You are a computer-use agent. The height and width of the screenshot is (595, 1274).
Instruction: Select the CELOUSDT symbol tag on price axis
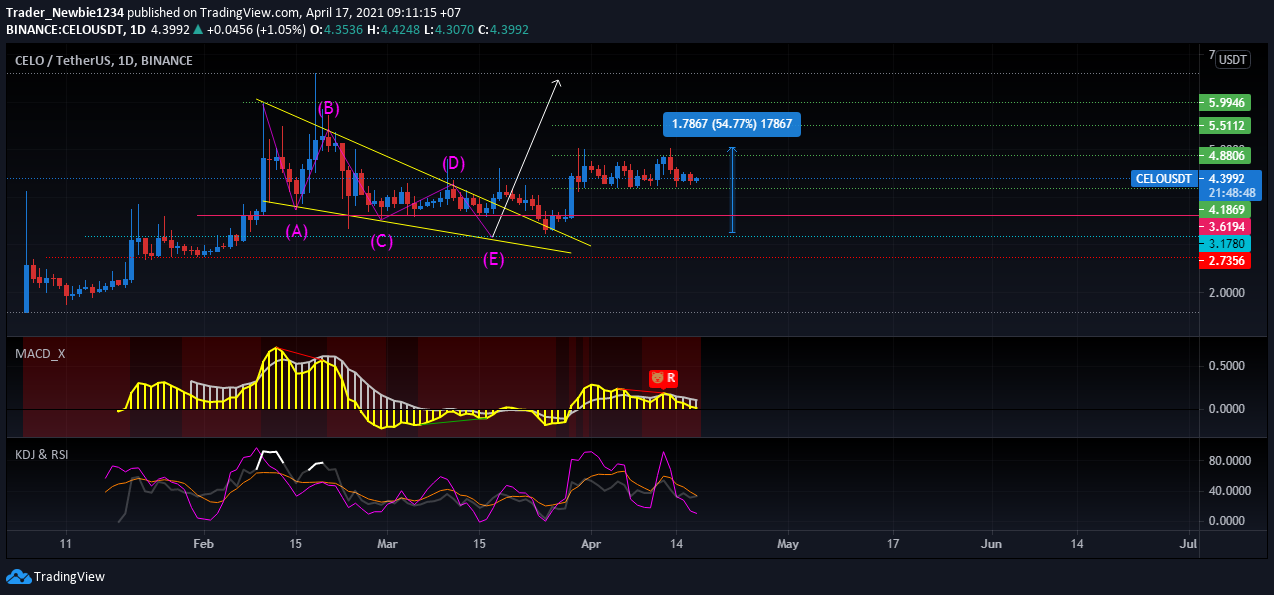pos(1164,179)
